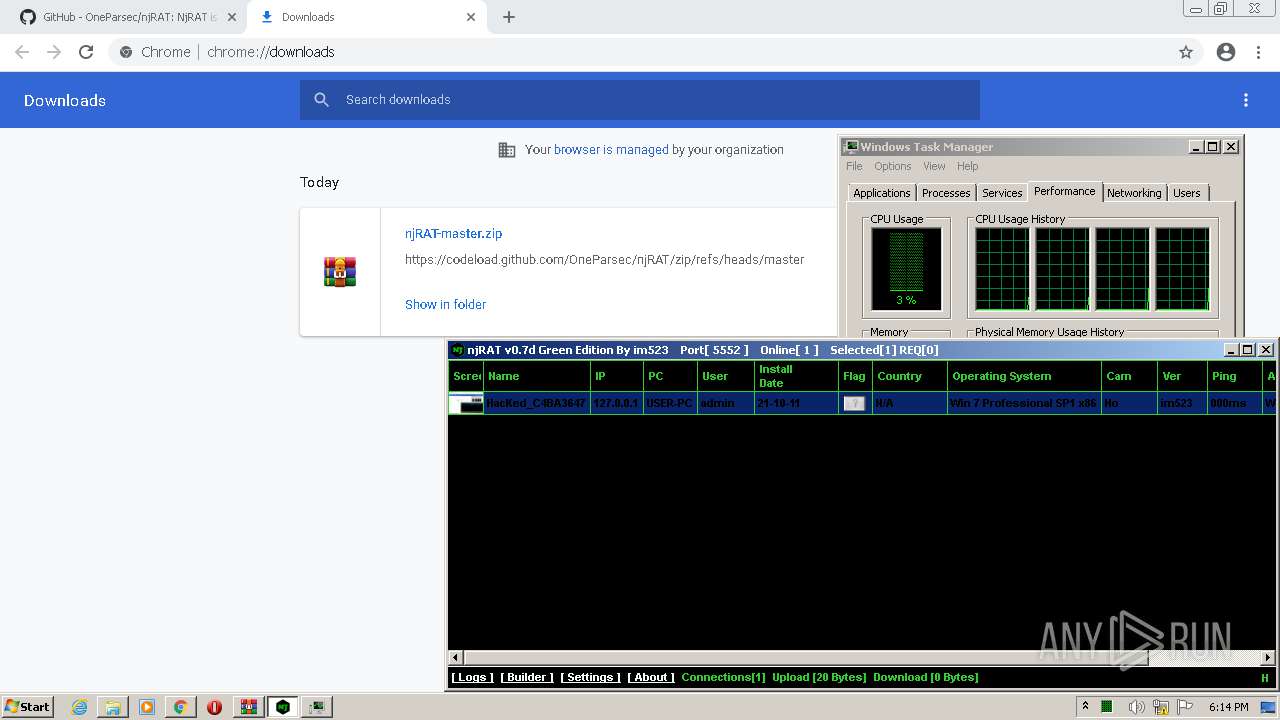Click the Name column header in njRAT
1280x720 pixels.
click(538, 376)
